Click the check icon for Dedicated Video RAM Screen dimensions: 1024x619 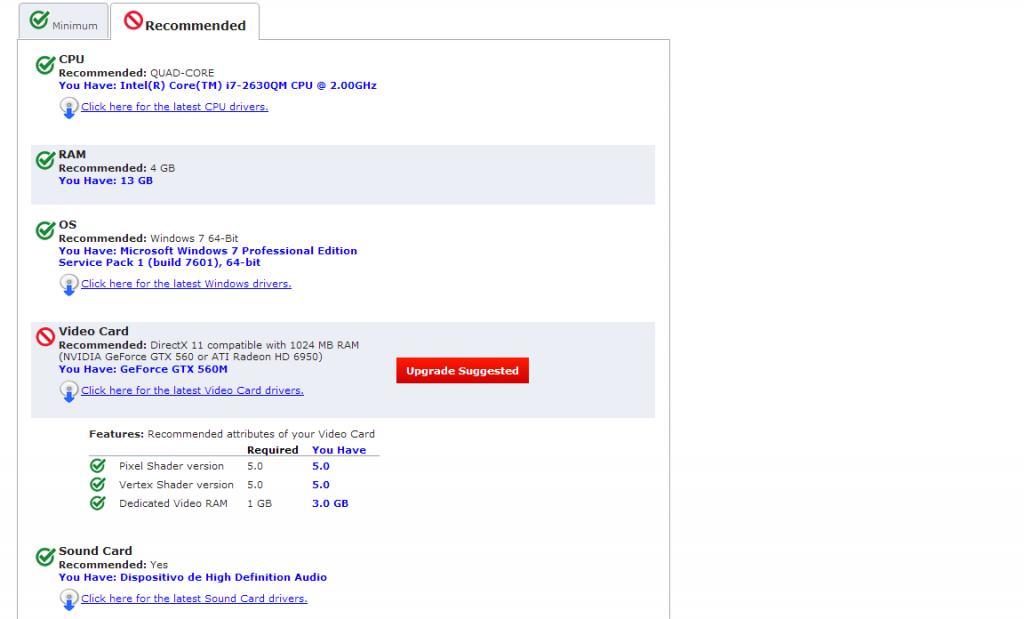[x=97, y=503]
